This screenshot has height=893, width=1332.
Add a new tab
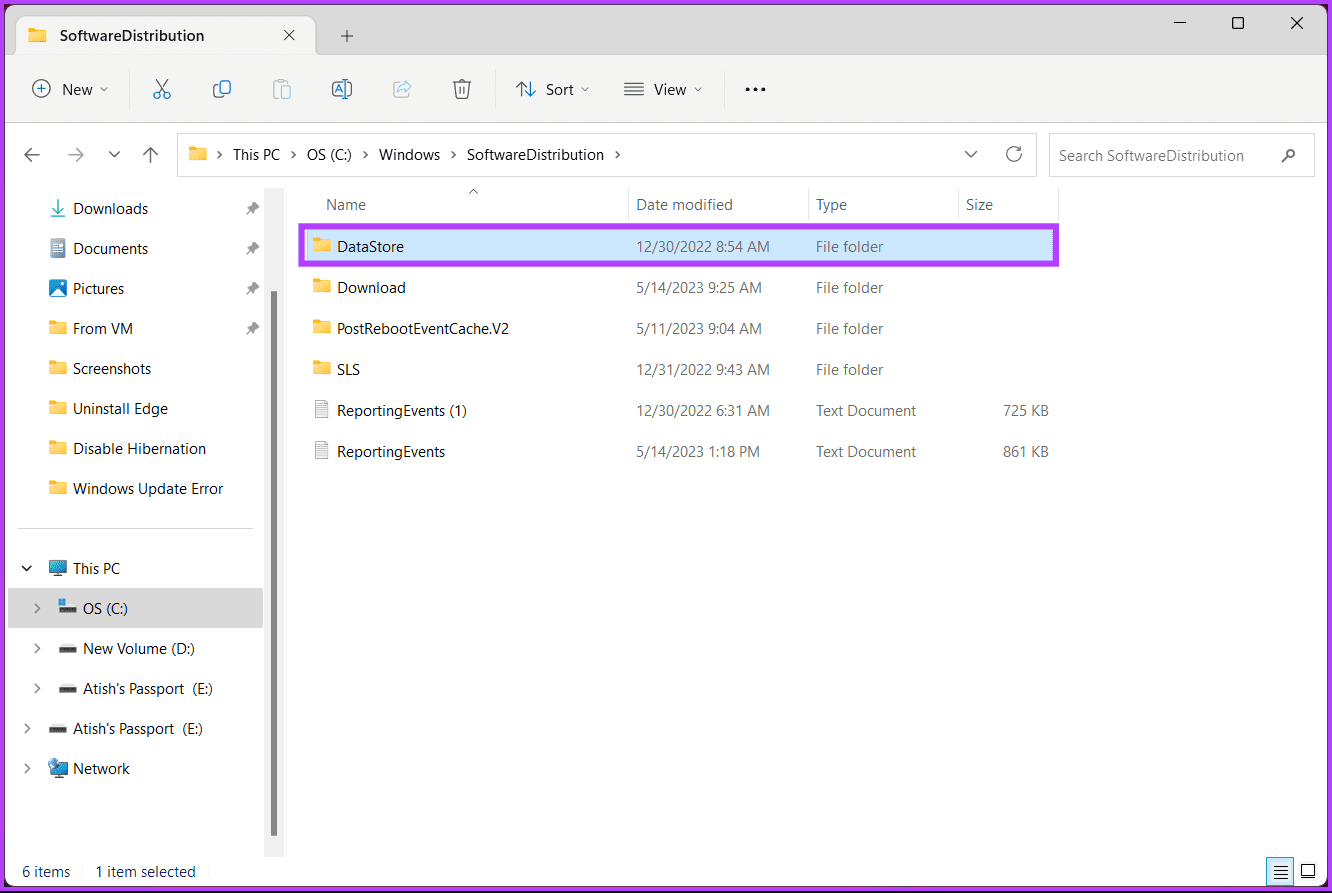coord(347,36)
